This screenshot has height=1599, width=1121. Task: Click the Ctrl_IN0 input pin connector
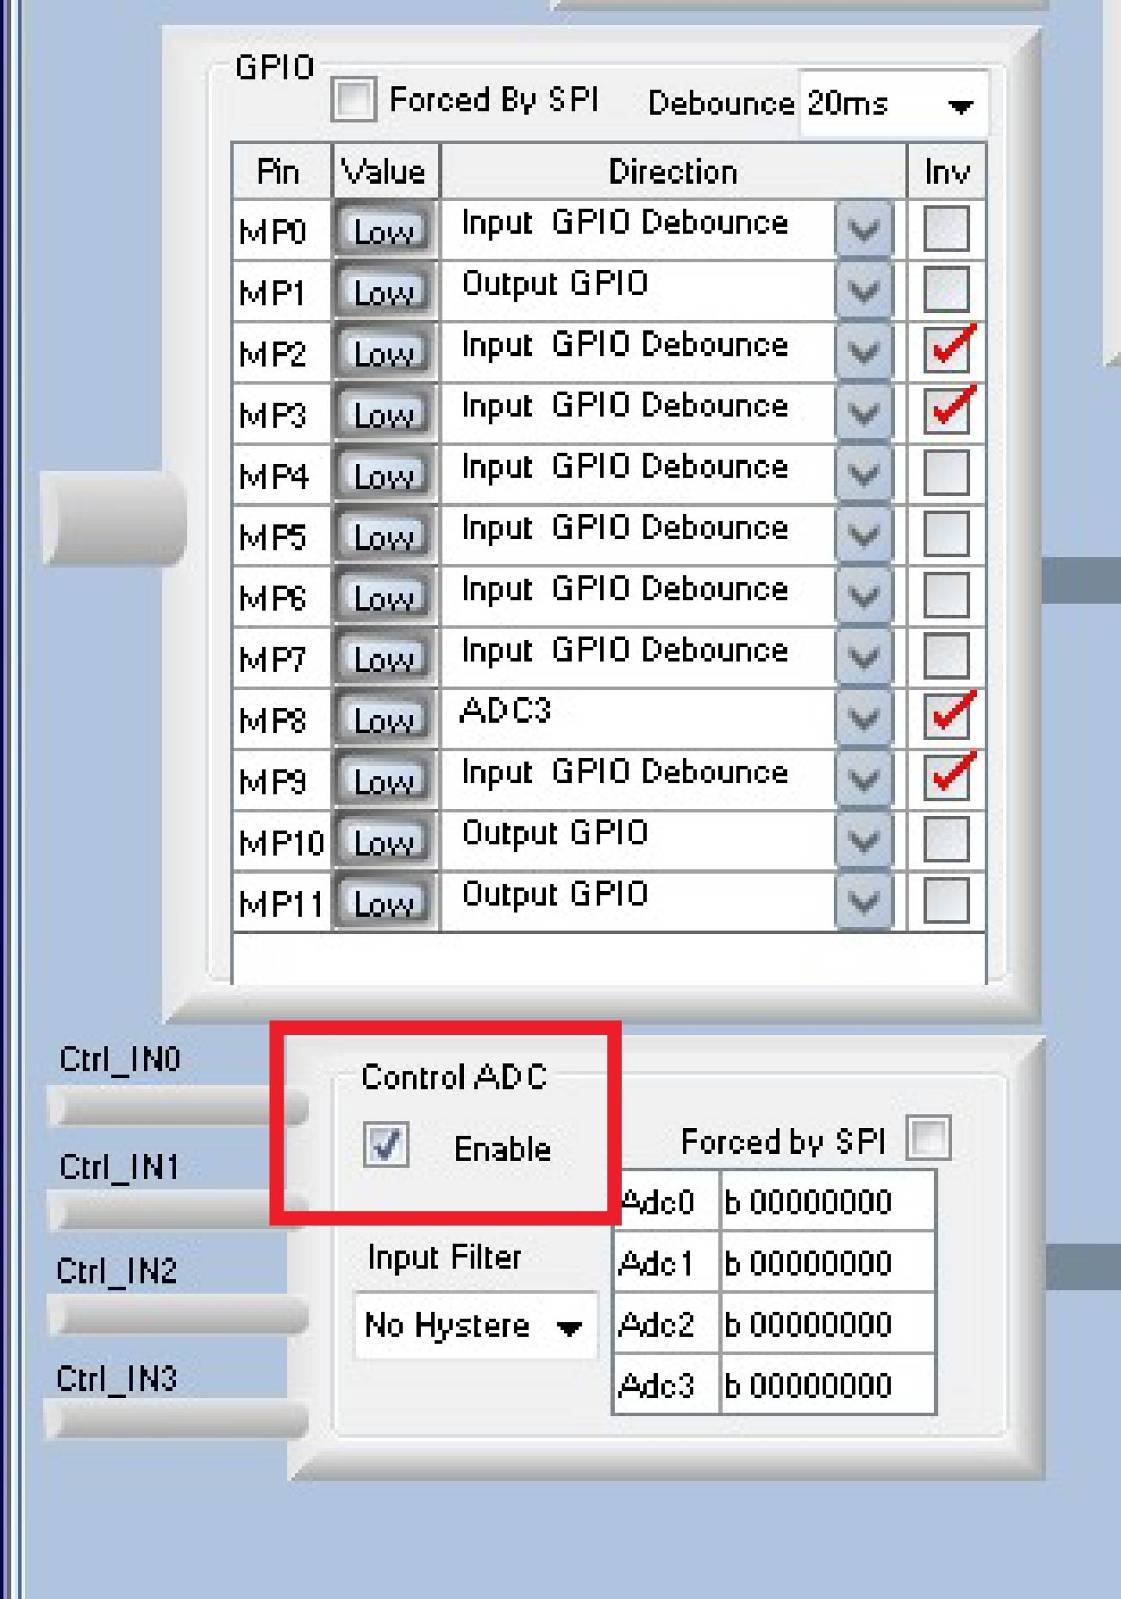click(x=178, y=1107)
